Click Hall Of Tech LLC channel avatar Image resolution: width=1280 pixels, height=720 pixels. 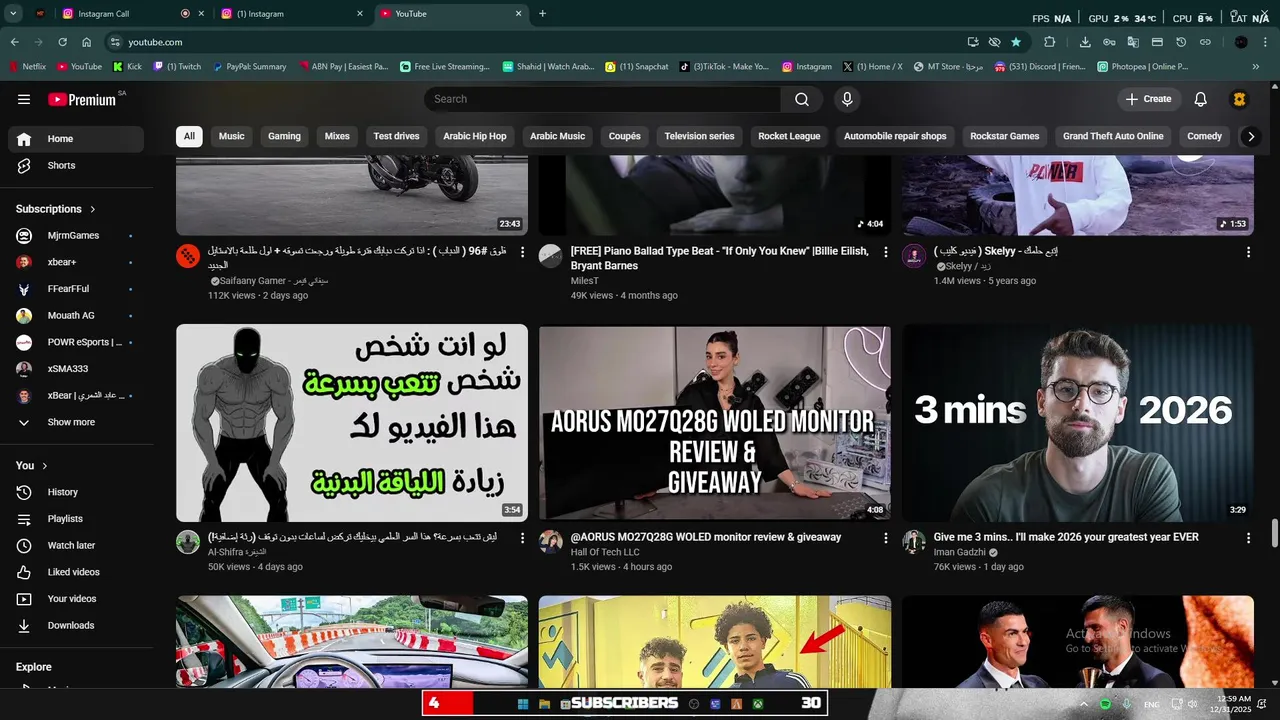coord(551,542)
